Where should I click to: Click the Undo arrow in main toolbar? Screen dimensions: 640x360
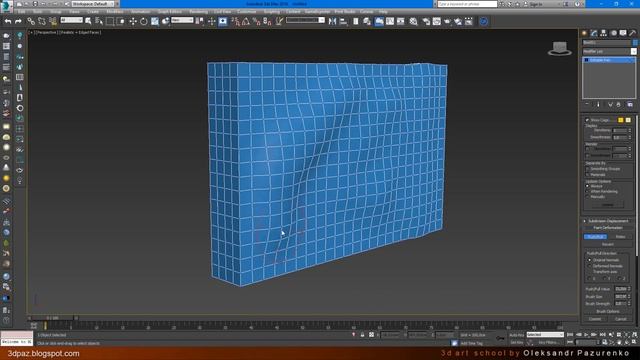click(x=8, y=21)
